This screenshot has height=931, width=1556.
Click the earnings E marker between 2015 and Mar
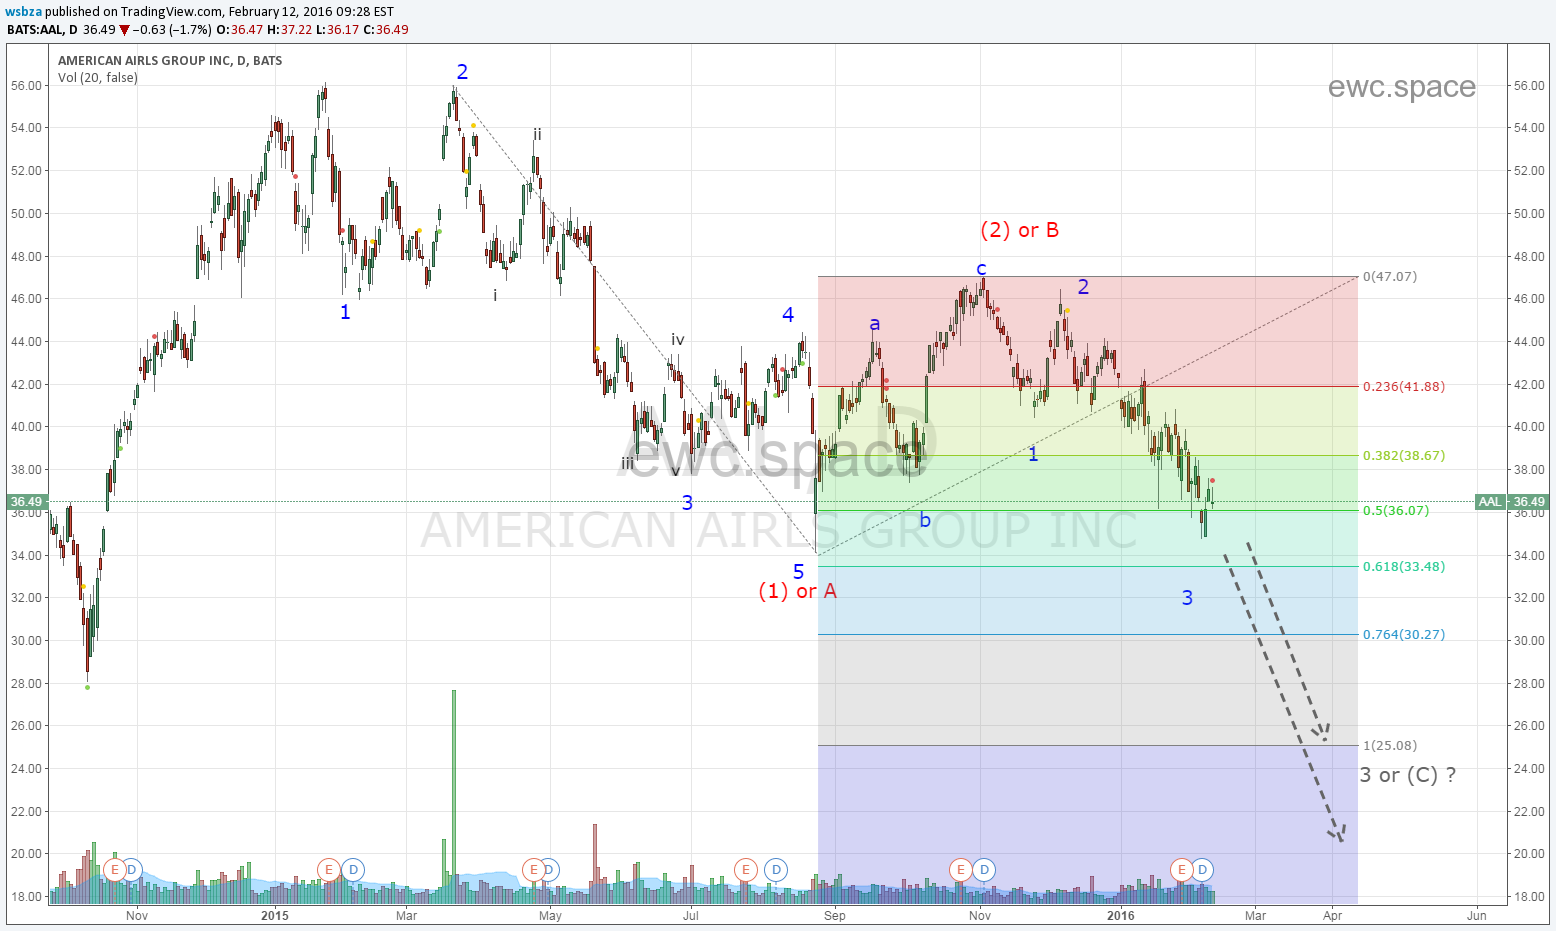[328, 870]
